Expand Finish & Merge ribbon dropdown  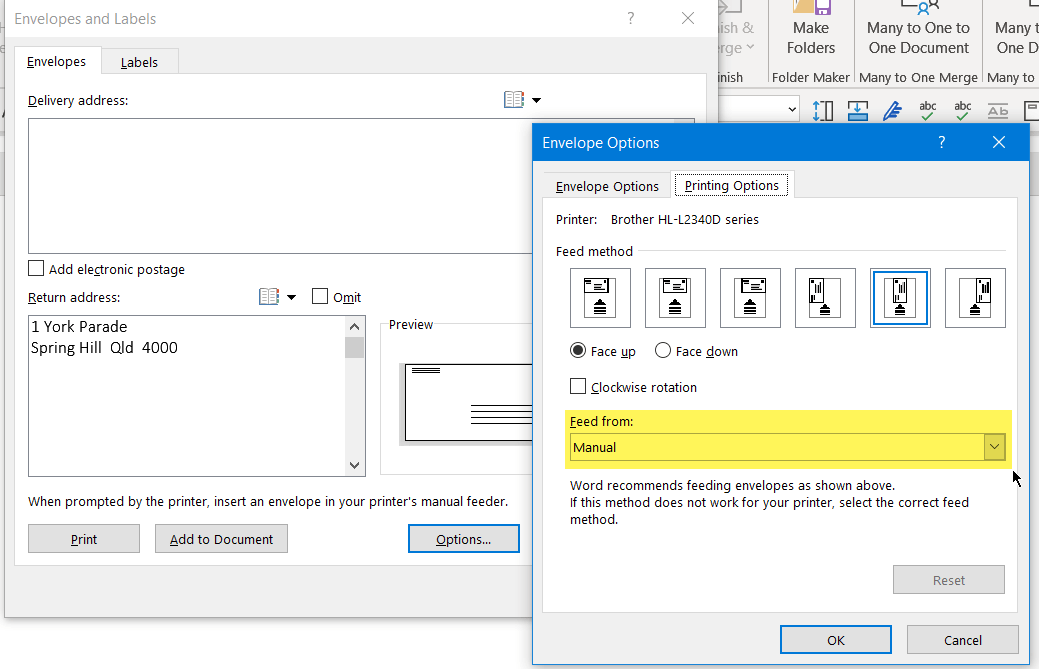click(750, 48)
